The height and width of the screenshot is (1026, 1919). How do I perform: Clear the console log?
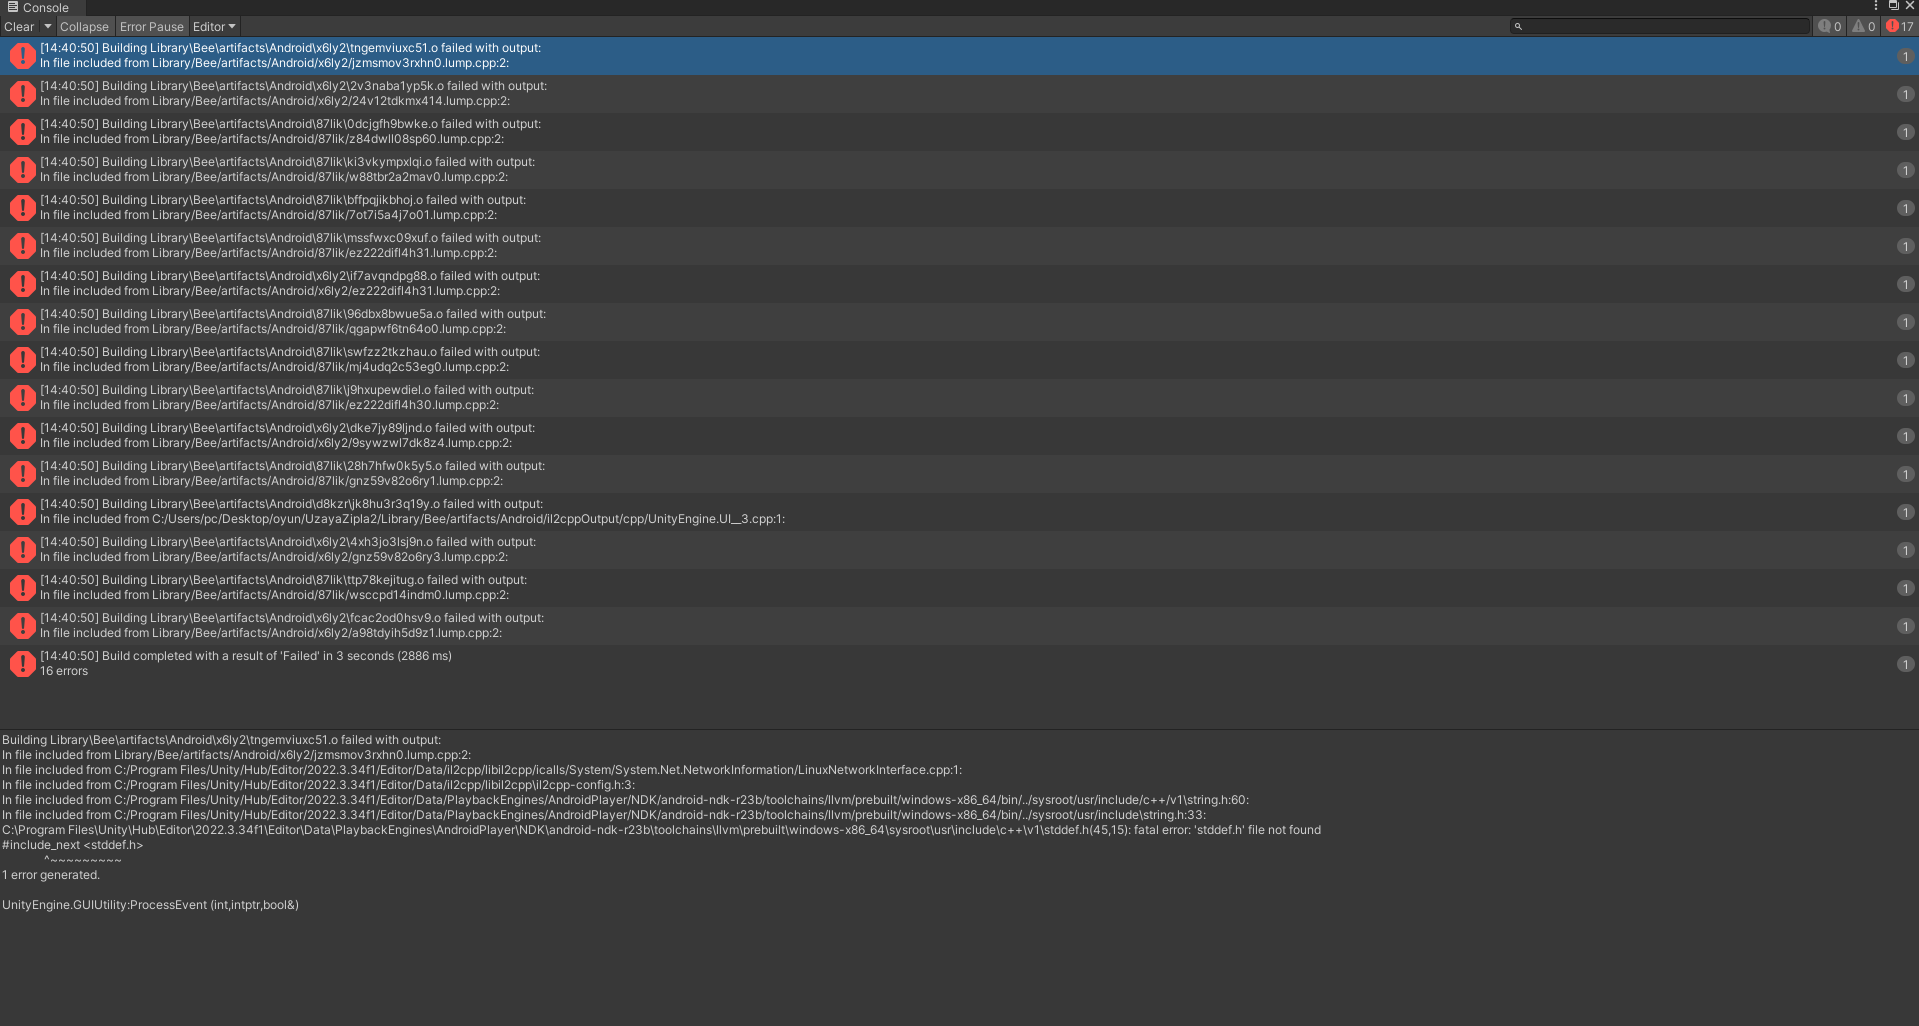click(19, 27)
